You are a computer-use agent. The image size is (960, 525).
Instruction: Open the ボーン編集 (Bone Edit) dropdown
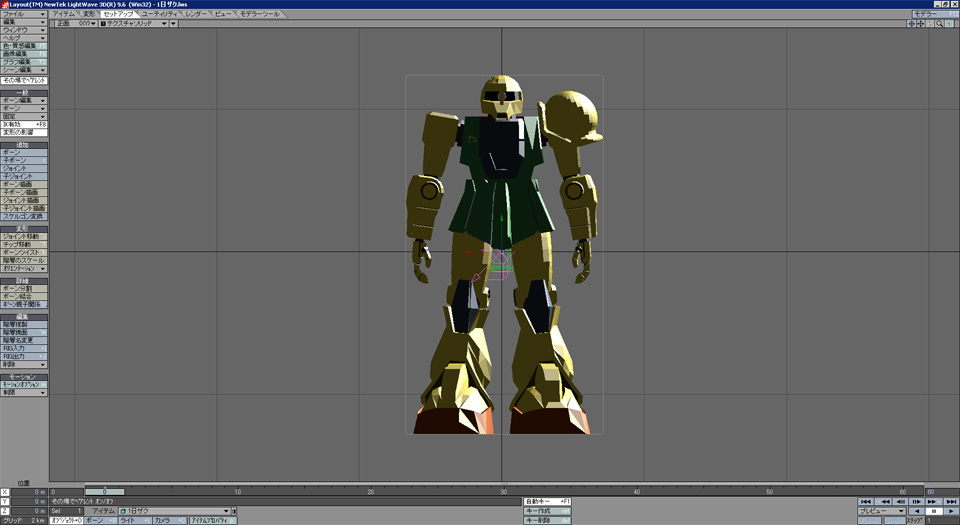coord(24,100)
